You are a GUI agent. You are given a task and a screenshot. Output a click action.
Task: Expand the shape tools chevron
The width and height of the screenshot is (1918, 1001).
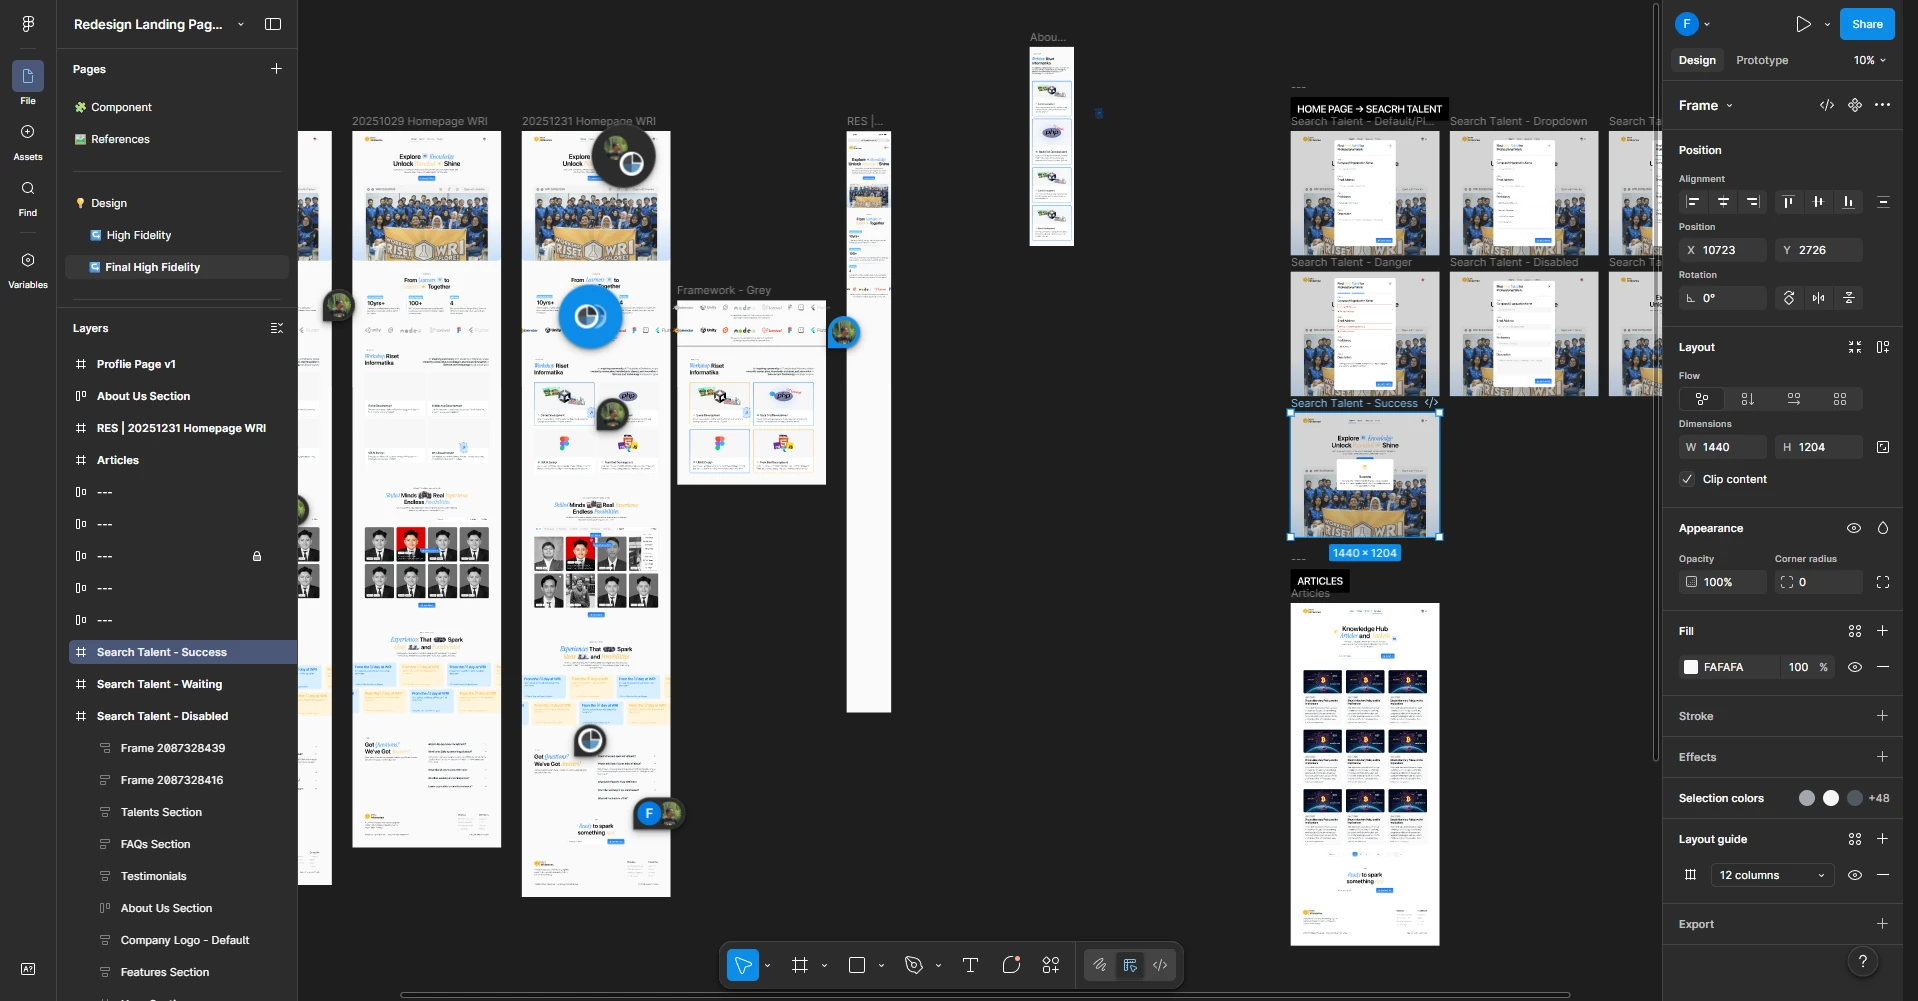(x=881, y=966)
